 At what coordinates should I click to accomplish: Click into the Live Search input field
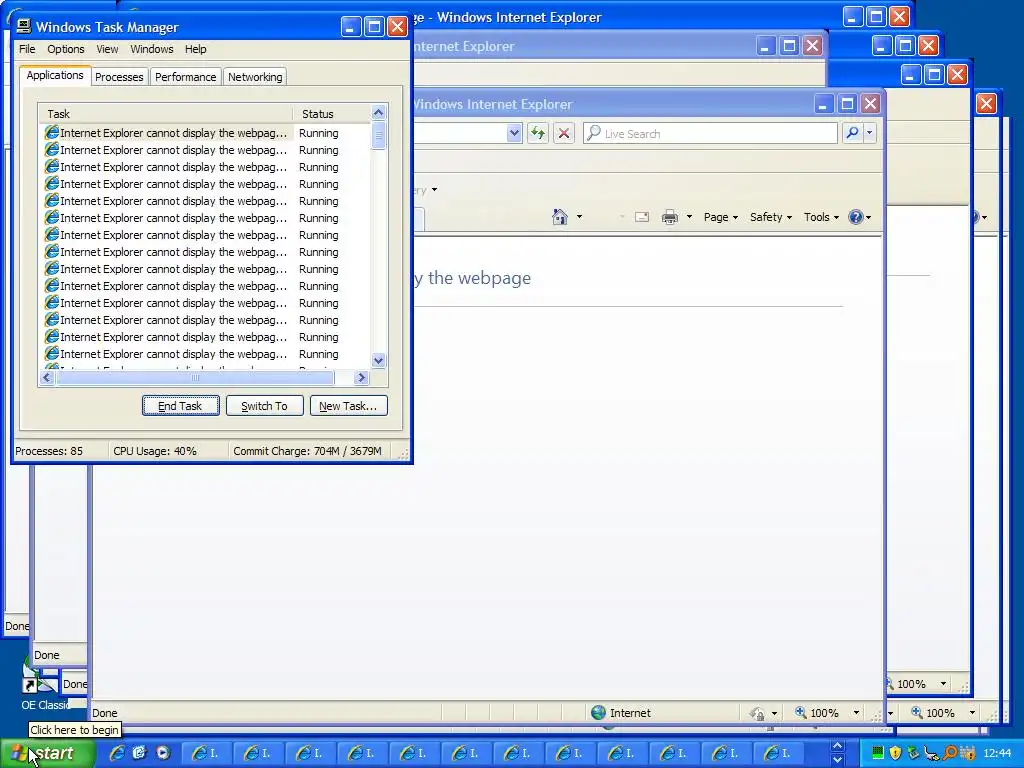pos(711,133)
